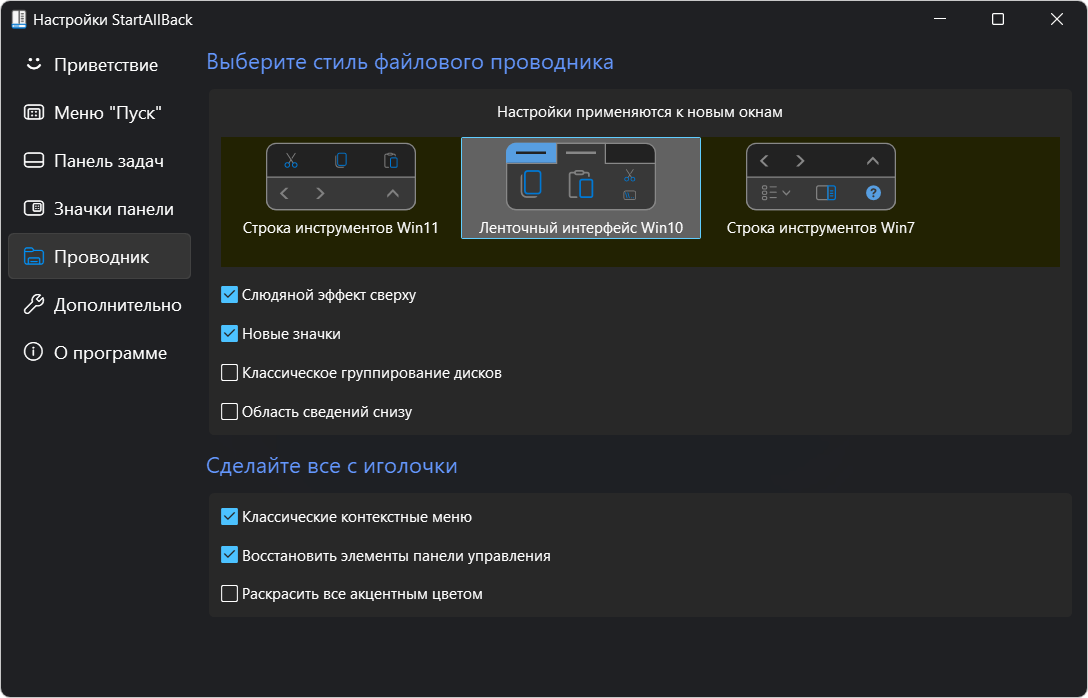This screenshot has height=698, width=1088.
Task: Click the StartAllBack app icon in title bar
Action: point(19,19)
